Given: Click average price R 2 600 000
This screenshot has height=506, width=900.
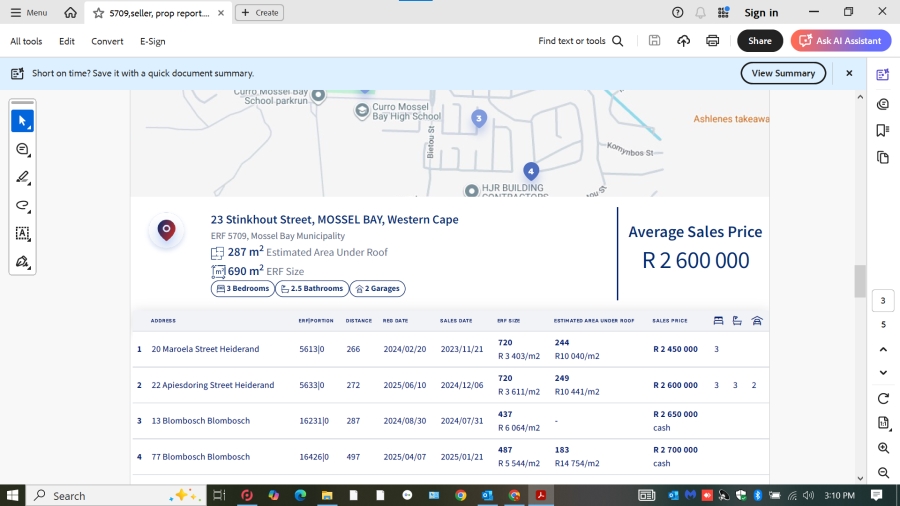Looking at the screenshot, I should point(695,260).
